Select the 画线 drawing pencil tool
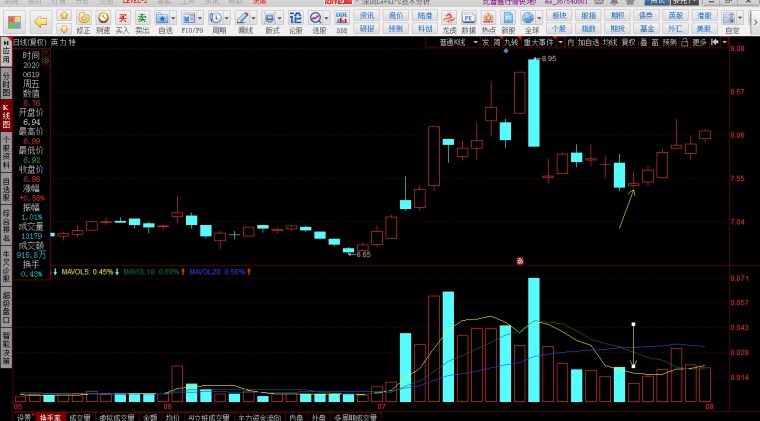The width and height of the screenshot is (760, 421). click(x=245, y=19)
